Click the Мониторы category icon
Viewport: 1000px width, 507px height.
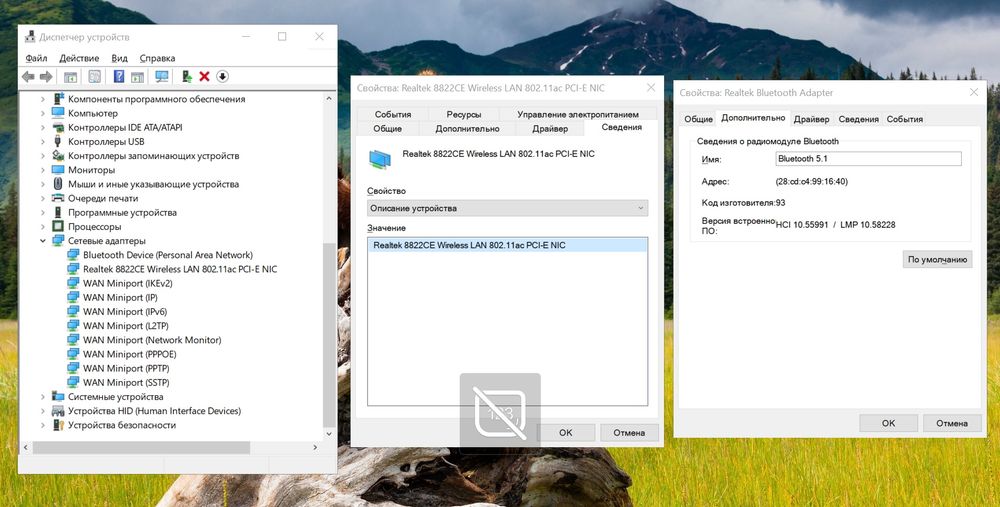click(58, 170)
